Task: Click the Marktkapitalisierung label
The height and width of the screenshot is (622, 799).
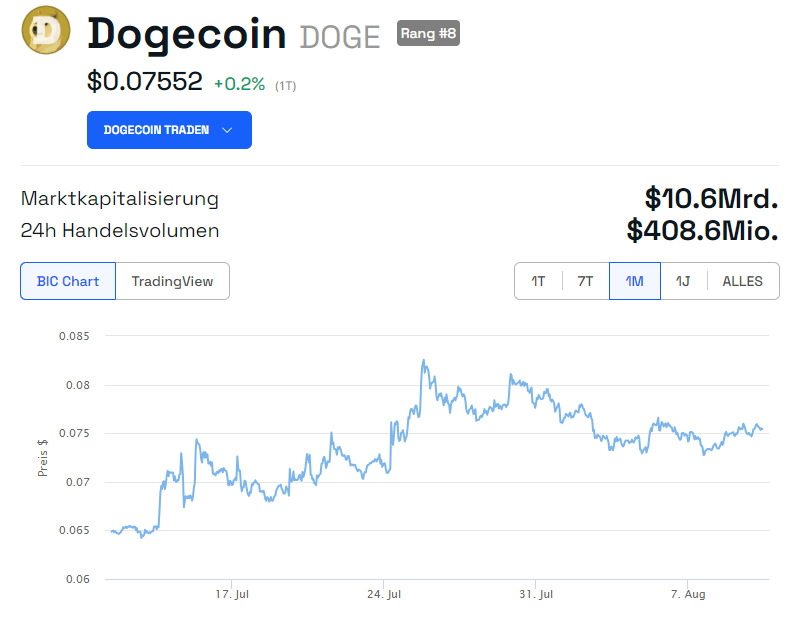Action: 119,198
